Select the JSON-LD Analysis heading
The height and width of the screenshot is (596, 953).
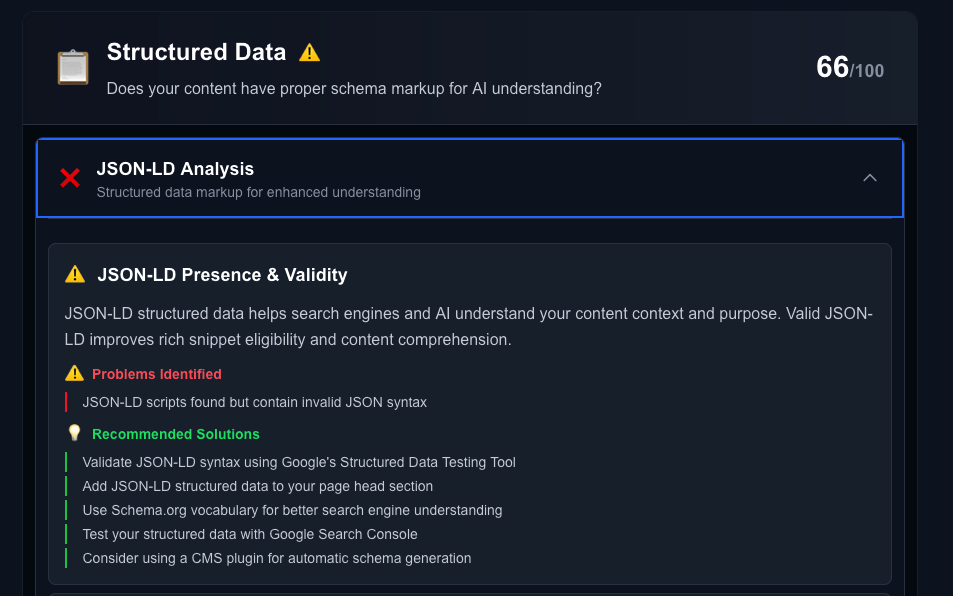(175, 169)
